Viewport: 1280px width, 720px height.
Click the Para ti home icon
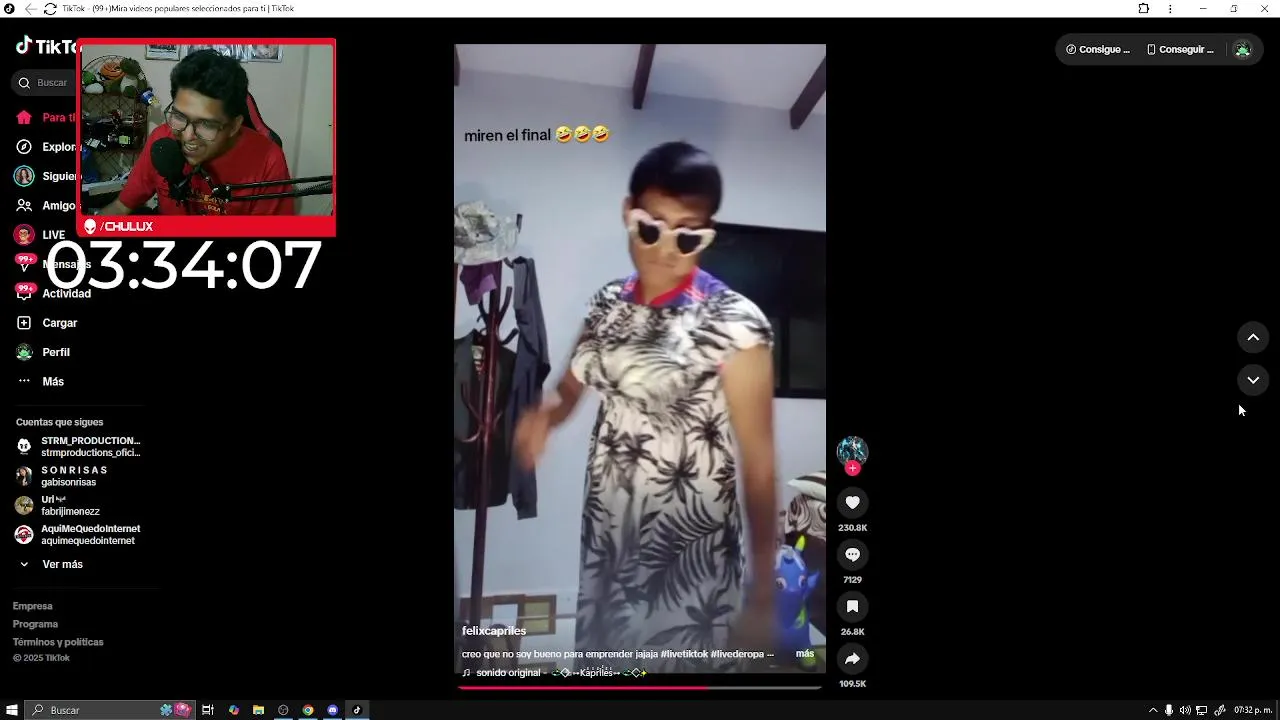point(24,118)
